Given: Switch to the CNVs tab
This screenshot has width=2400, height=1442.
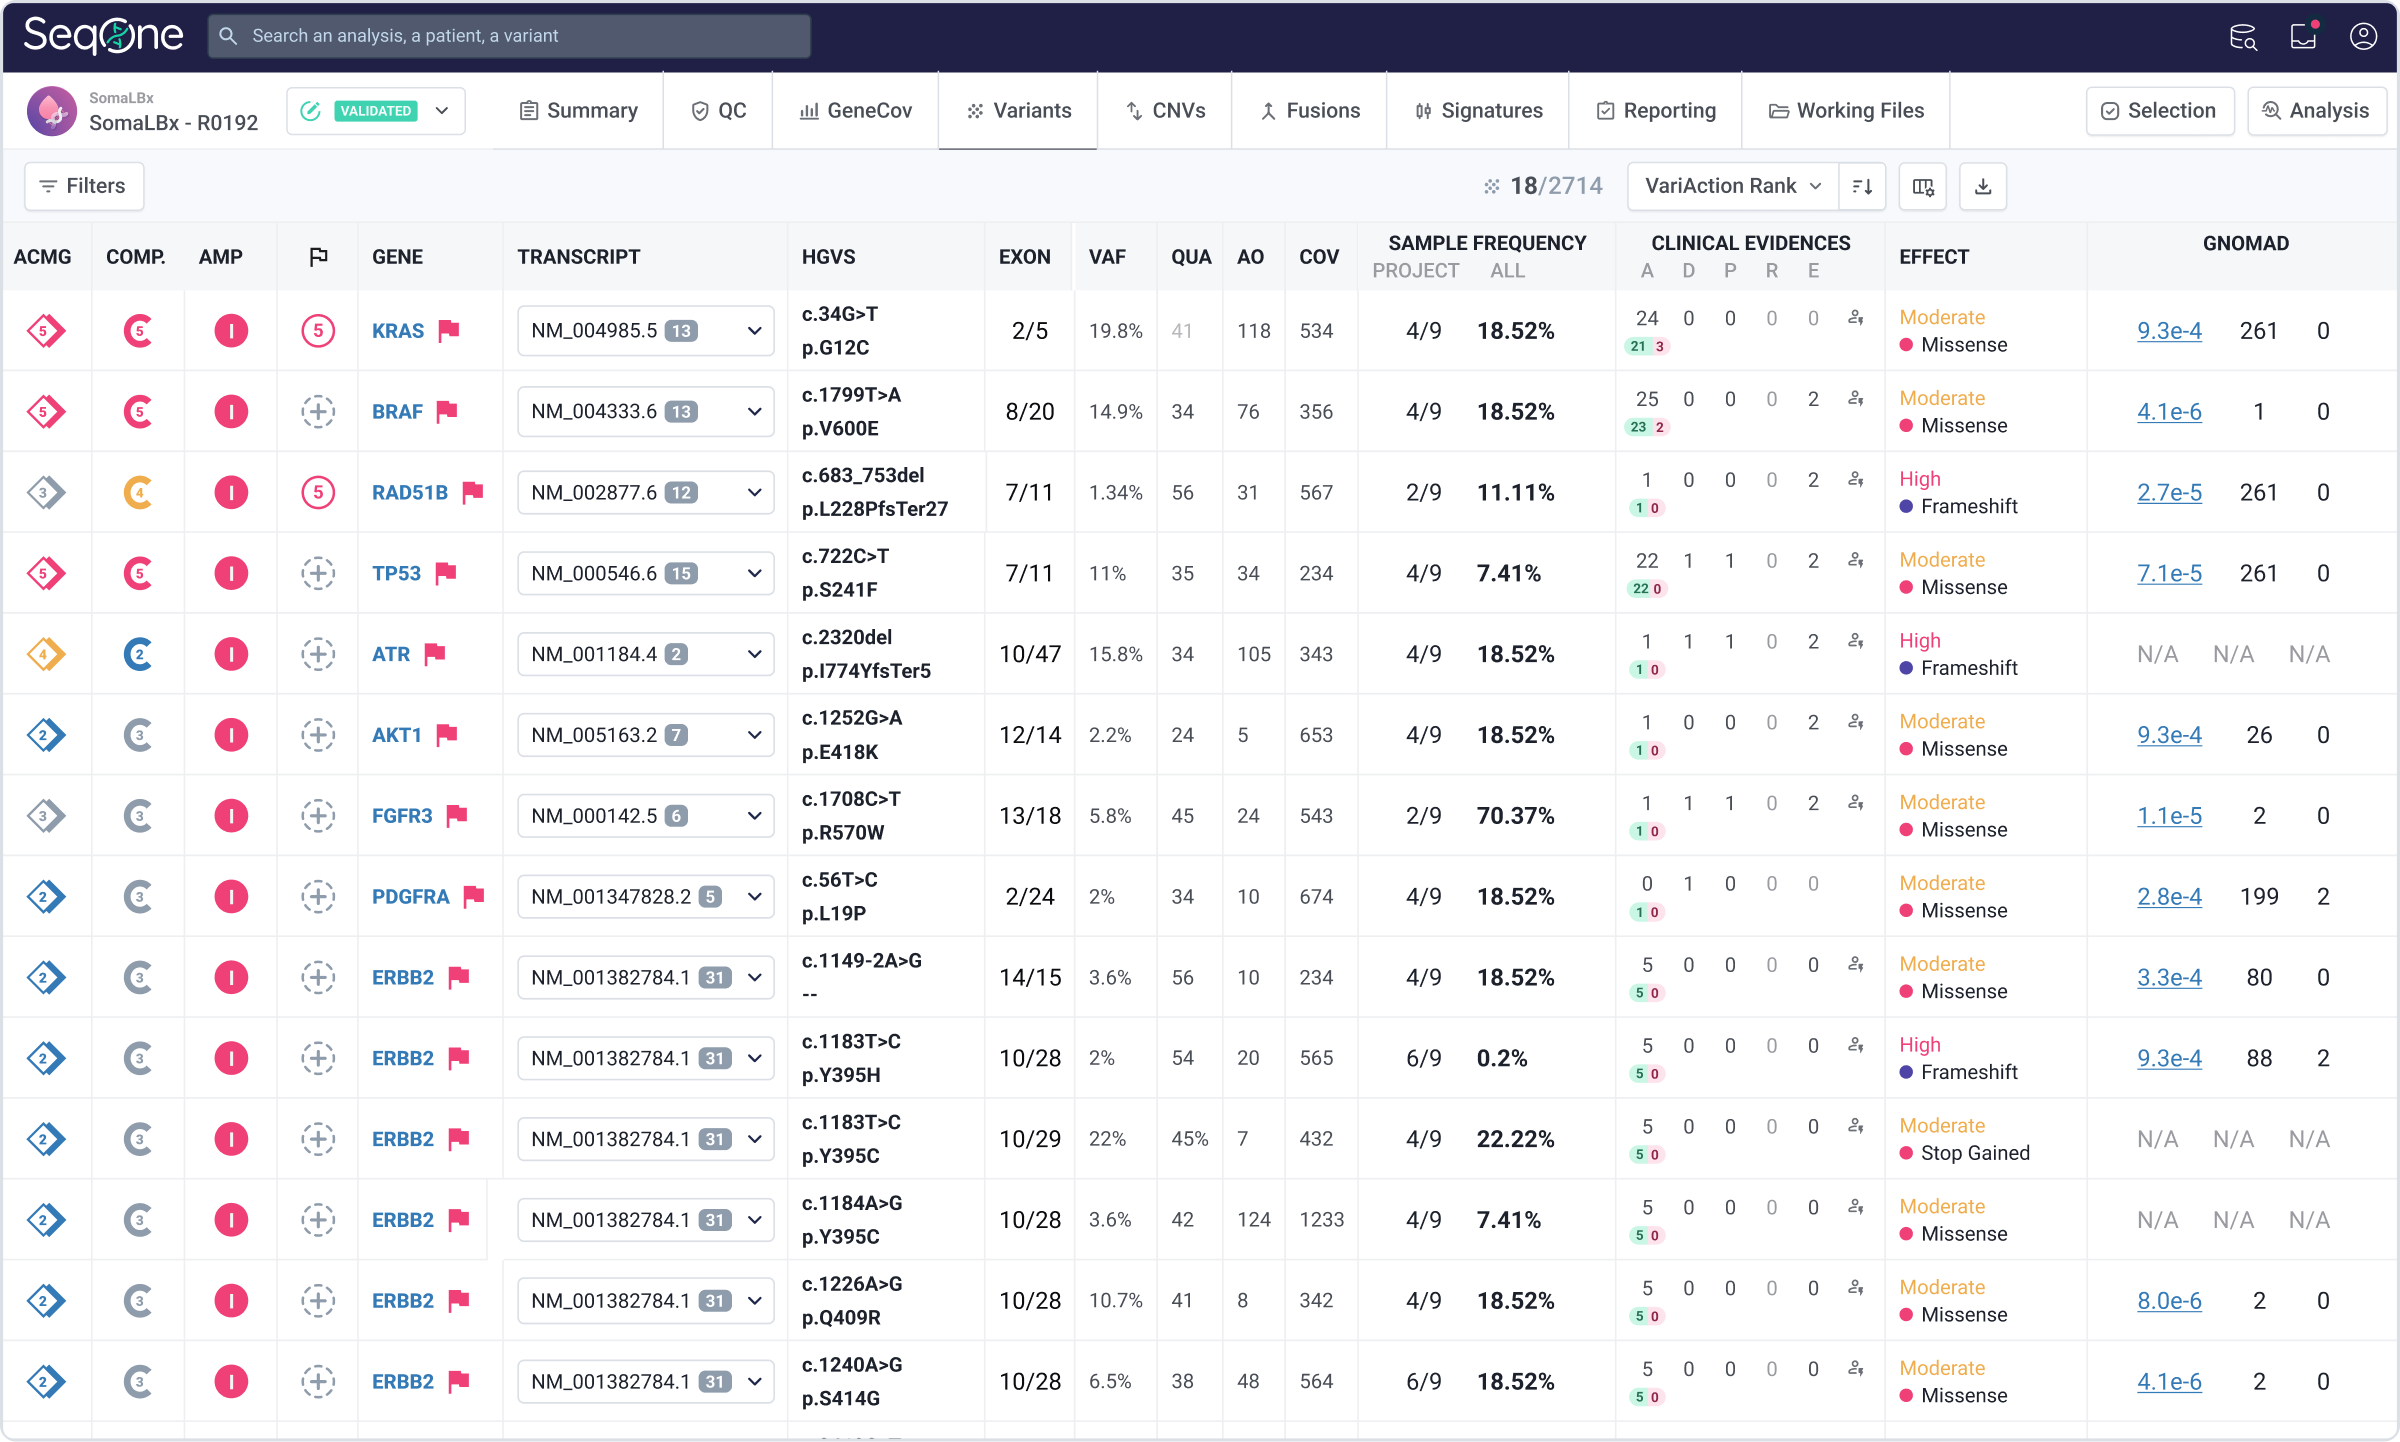Looking at the screenshot, I should click(x=1165, y=111).
